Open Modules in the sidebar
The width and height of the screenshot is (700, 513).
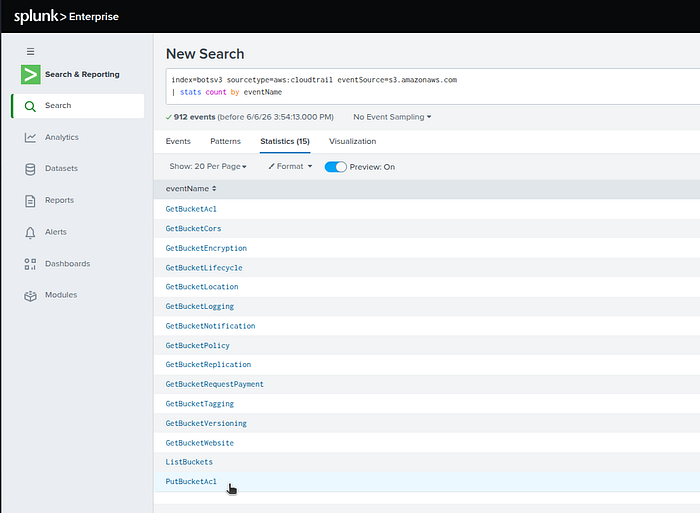tap(61, 295)
